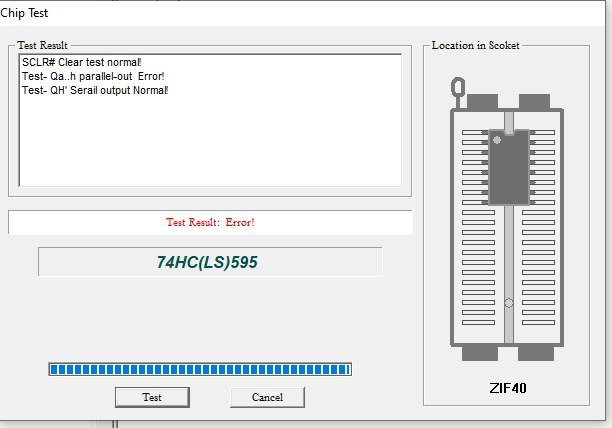The height and width of the screenshot is (428, 612).
Task: Click the round marker on the socket center strip
Action: [x=509, y=303]
